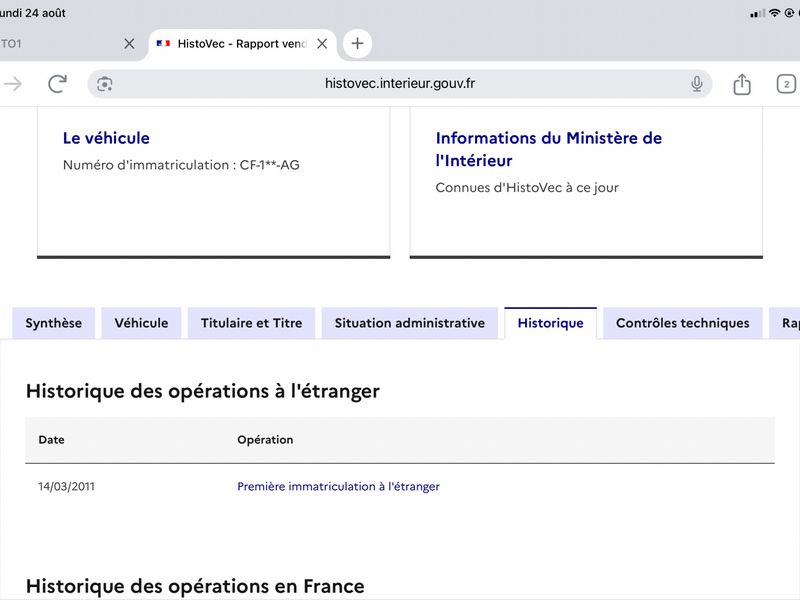This screenshot has width=800, height=600.
Task: Close the TO1 tab
Action: [x=129, y=44]
